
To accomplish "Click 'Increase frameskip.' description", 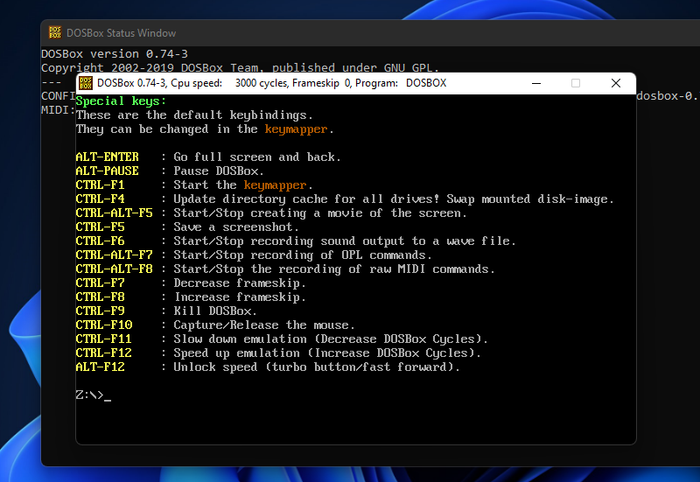I will point(240,297).
